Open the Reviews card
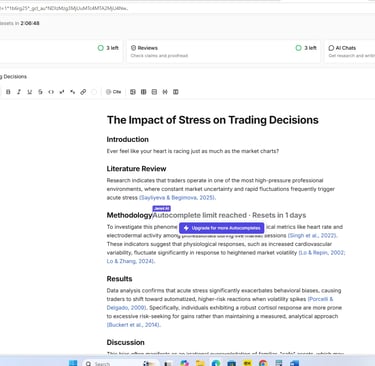This screenshot has height=366, width=375. point(223,51)
